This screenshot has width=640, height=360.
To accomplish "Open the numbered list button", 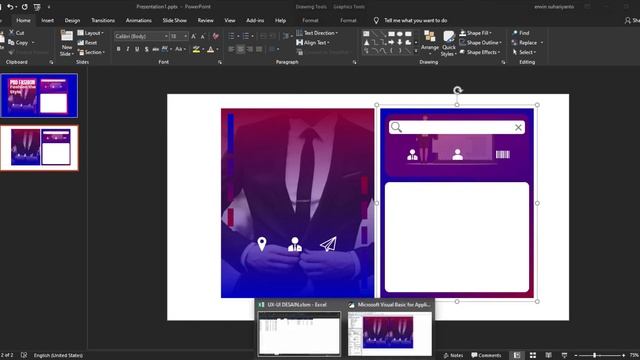I will [x=247, y=36].
